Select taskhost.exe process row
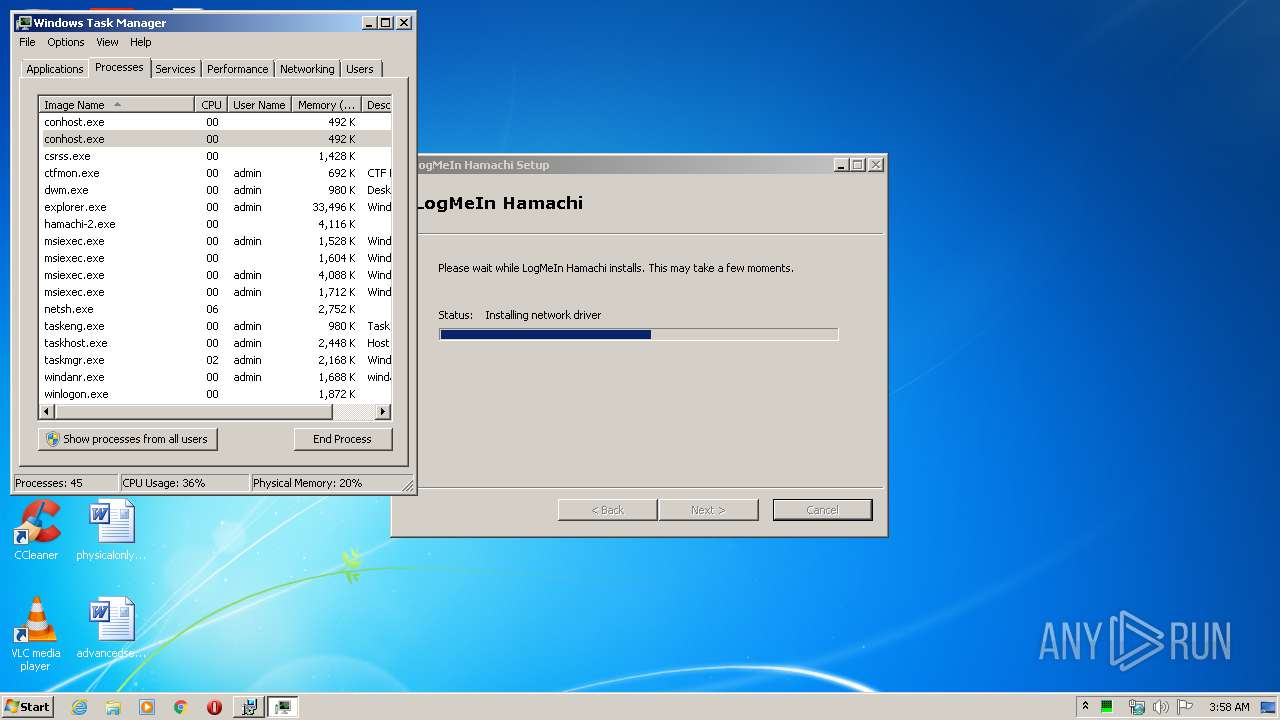The height and width of the screenshot is (720, 1280). (216, 343)
